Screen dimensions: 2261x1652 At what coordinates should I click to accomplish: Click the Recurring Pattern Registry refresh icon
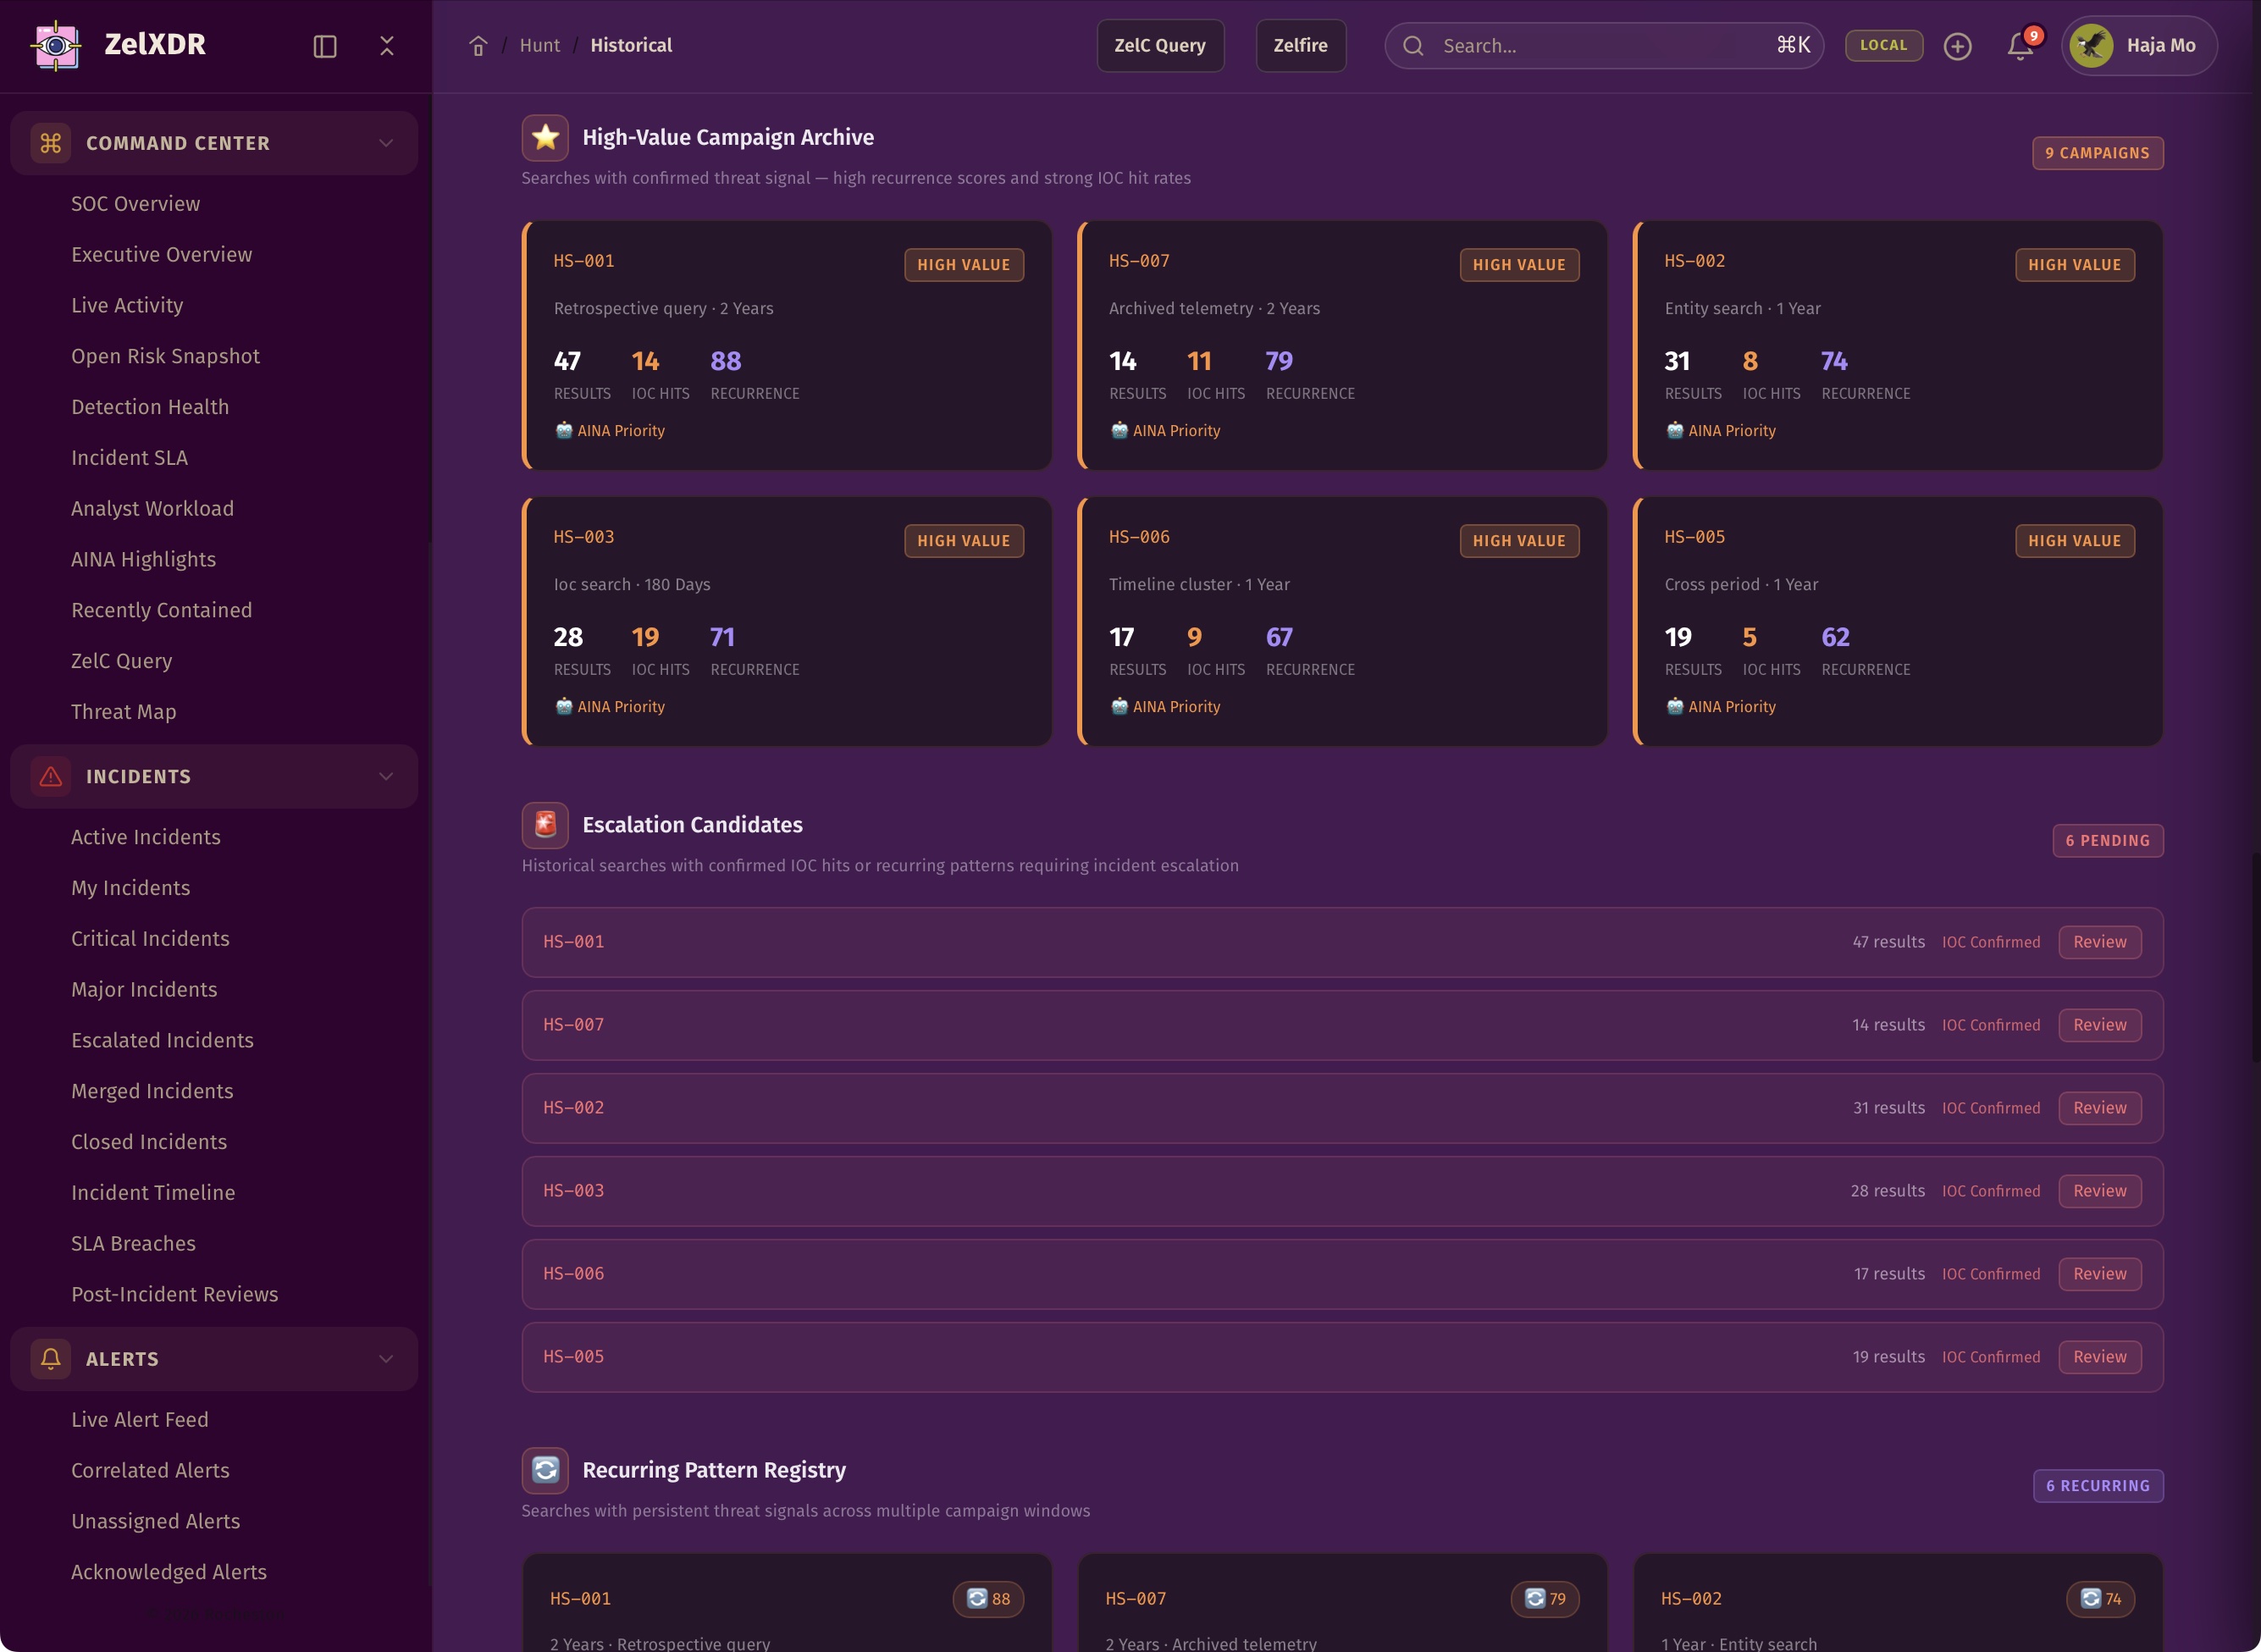coord(545,1470)
